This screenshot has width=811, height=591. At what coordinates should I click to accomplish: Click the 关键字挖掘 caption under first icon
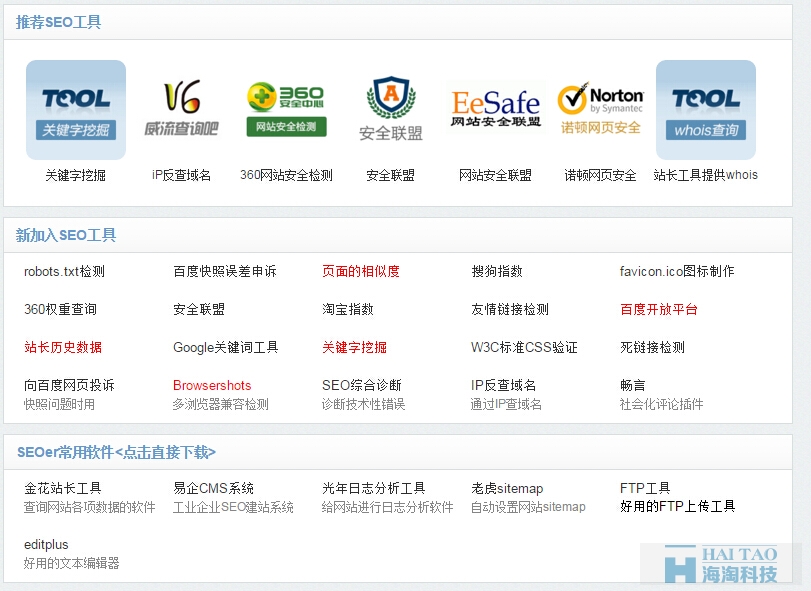76,175
